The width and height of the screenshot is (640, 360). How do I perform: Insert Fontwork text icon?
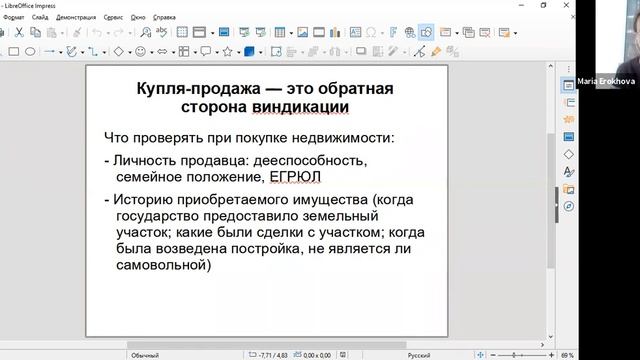click(393, 32)
